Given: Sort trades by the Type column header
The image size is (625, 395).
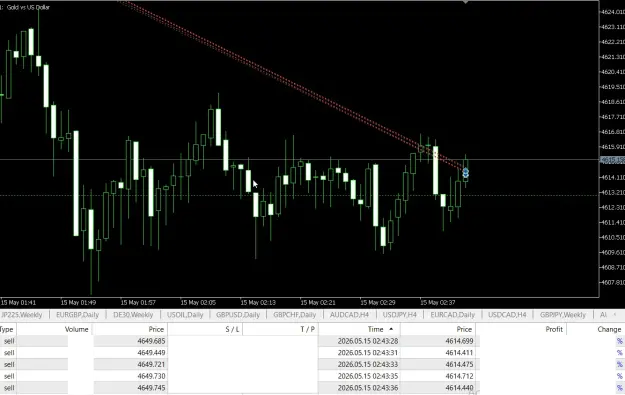Looking at the screenshot, I should pos(7,329).
